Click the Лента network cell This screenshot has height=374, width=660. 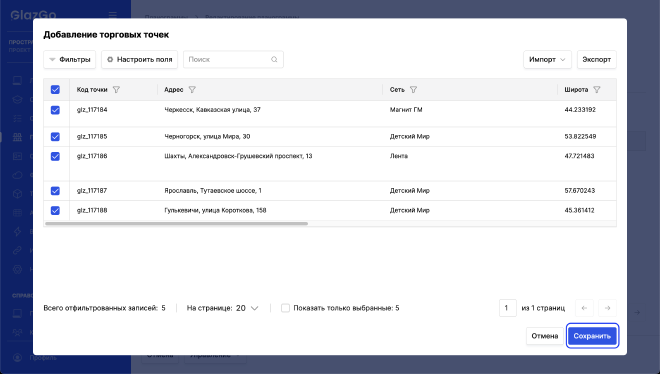[x=399, y=156]
